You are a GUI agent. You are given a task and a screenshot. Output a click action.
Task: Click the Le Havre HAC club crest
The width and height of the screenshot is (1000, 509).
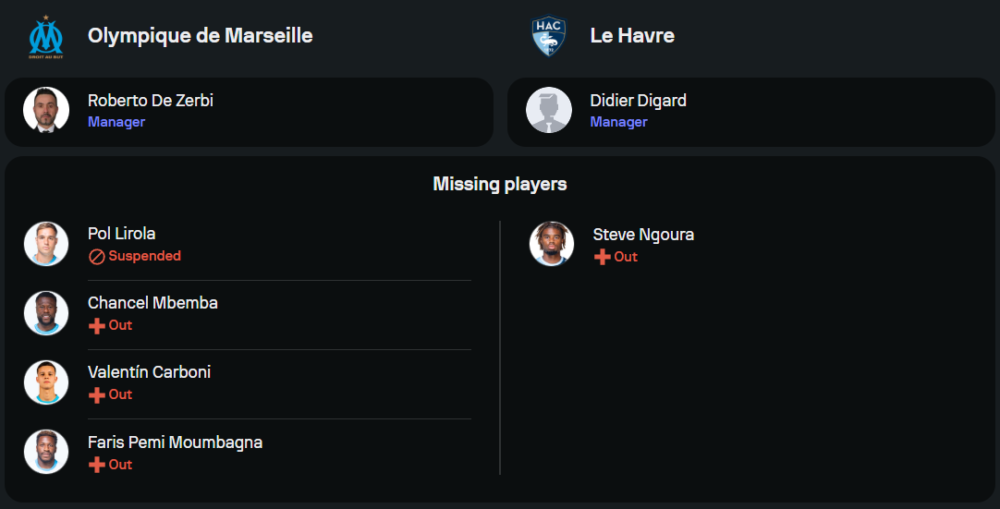coord(549,36)
